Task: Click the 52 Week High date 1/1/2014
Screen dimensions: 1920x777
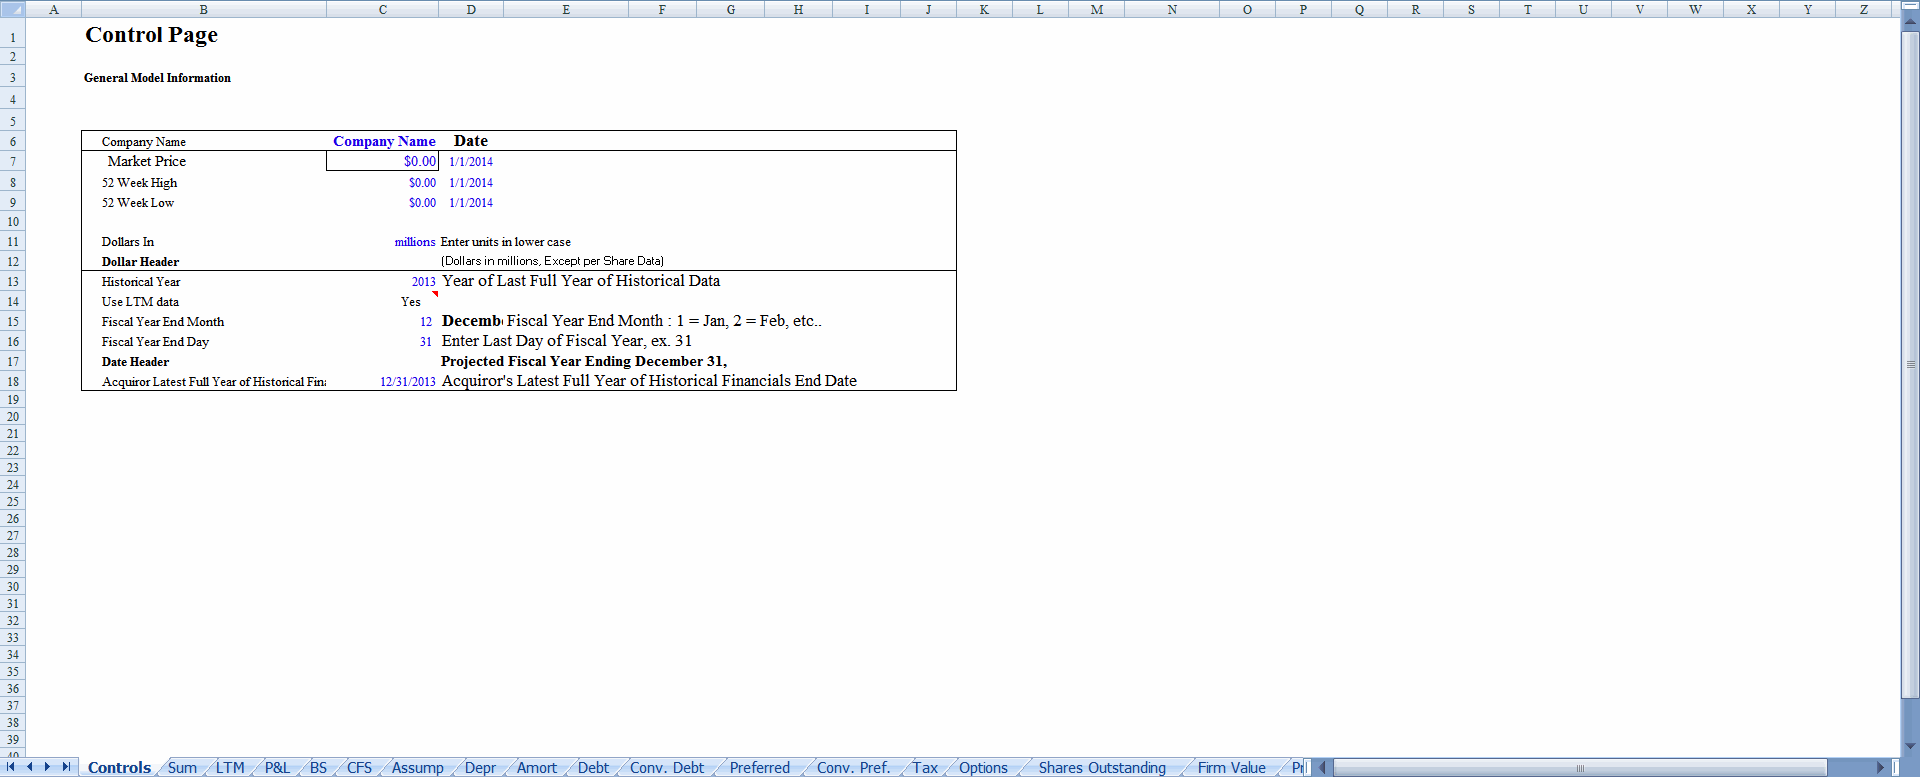Action: 471,183
